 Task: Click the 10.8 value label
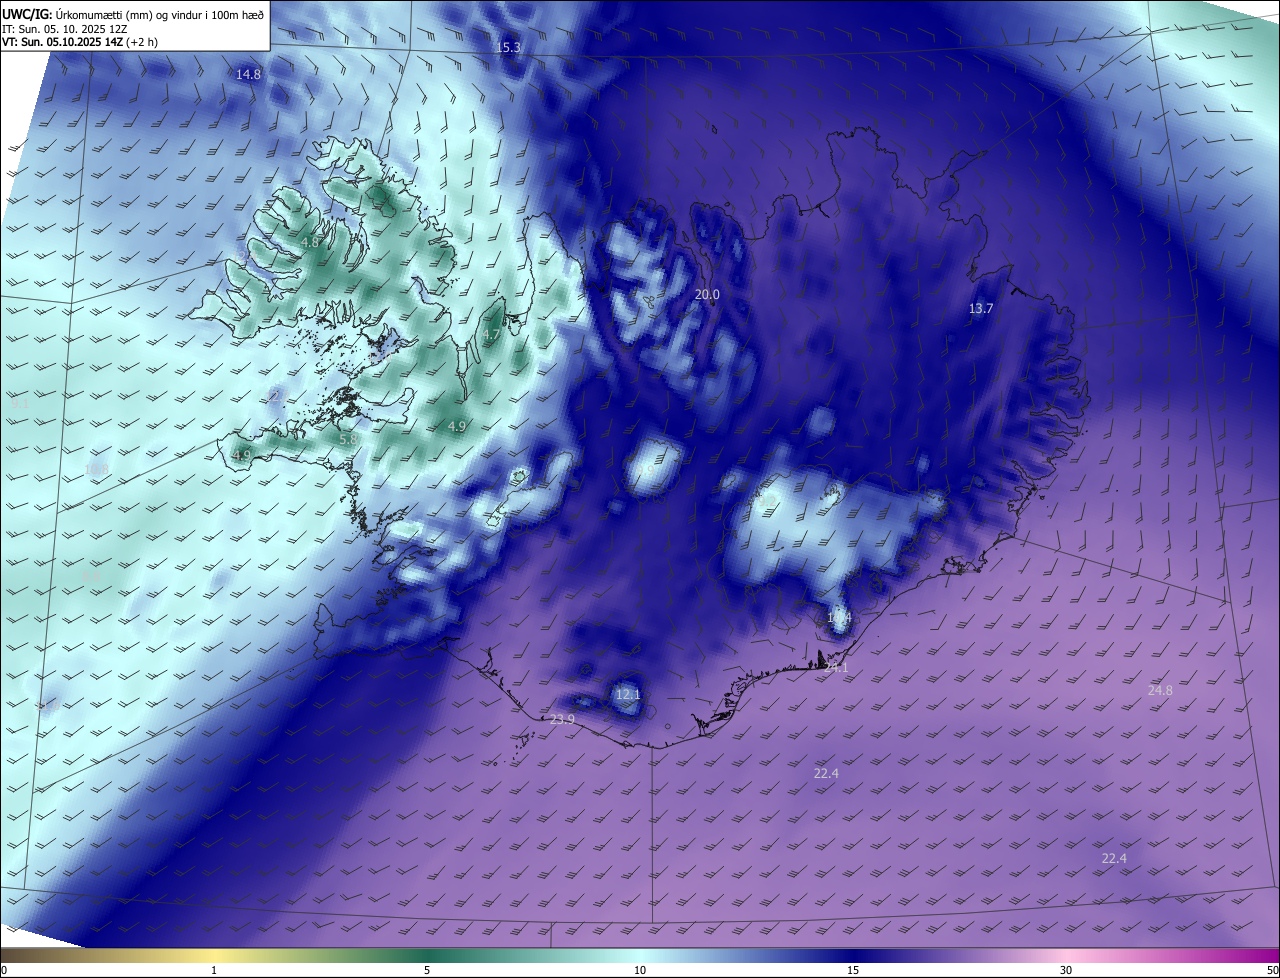[97, 468]
